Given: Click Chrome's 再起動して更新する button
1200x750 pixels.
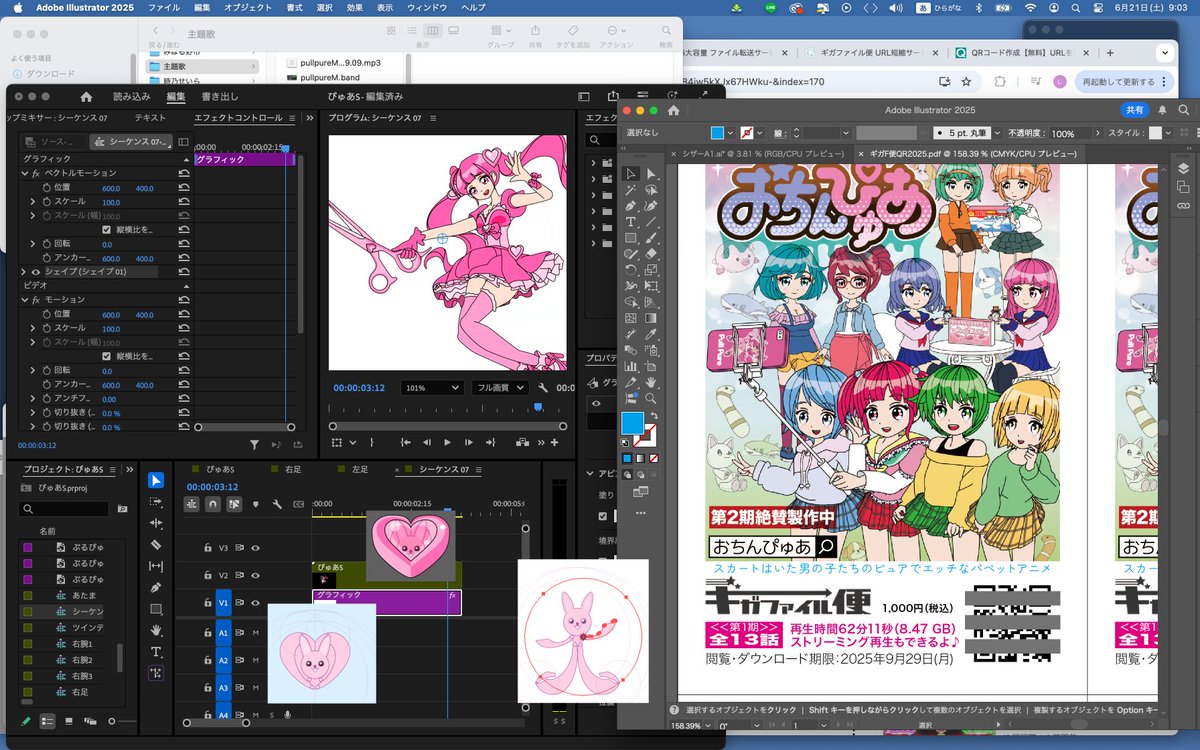Looking at the screenshot, I should (x=1124, y=82).
